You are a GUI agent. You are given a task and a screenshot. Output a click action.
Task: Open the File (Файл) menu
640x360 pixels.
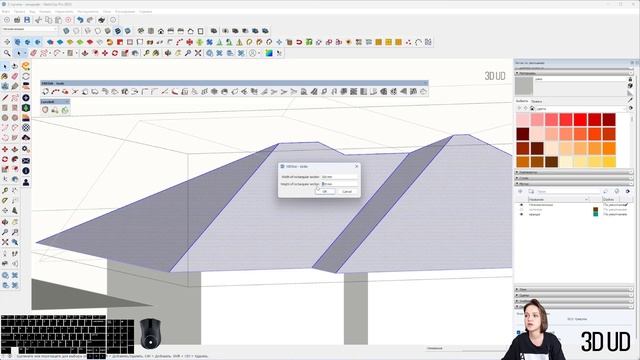(5, 11)
